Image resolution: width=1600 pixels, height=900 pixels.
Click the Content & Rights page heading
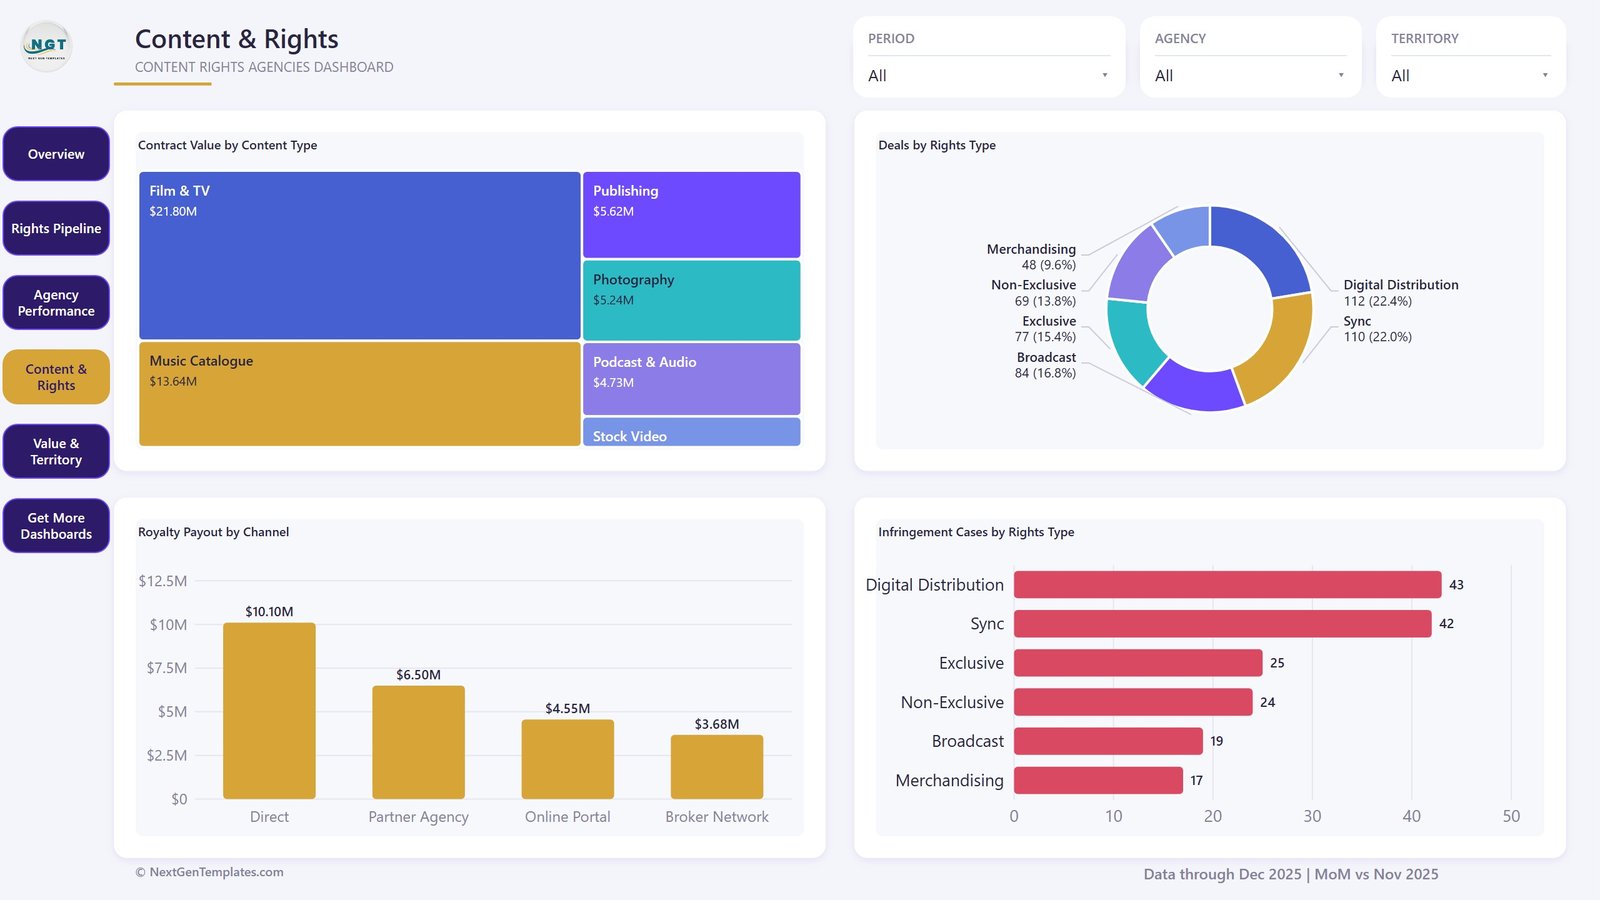click(236, 39)
